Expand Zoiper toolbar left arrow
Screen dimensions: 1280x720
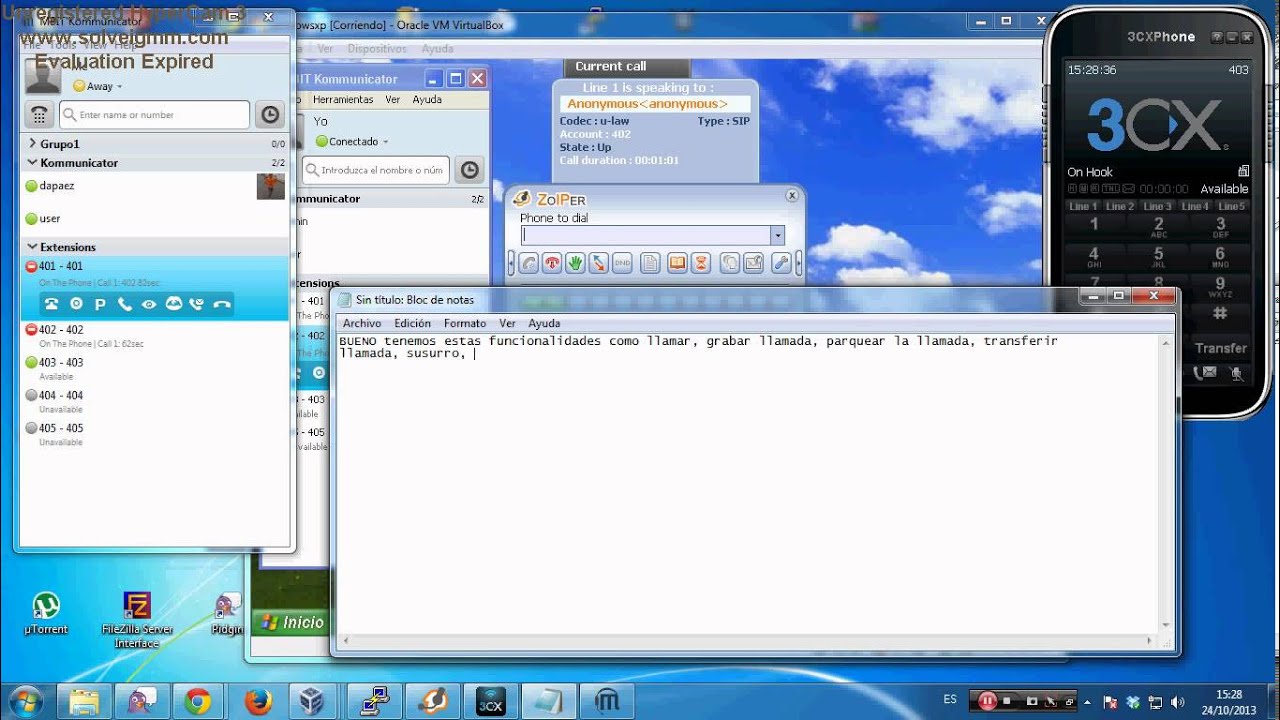coord(511,263)
